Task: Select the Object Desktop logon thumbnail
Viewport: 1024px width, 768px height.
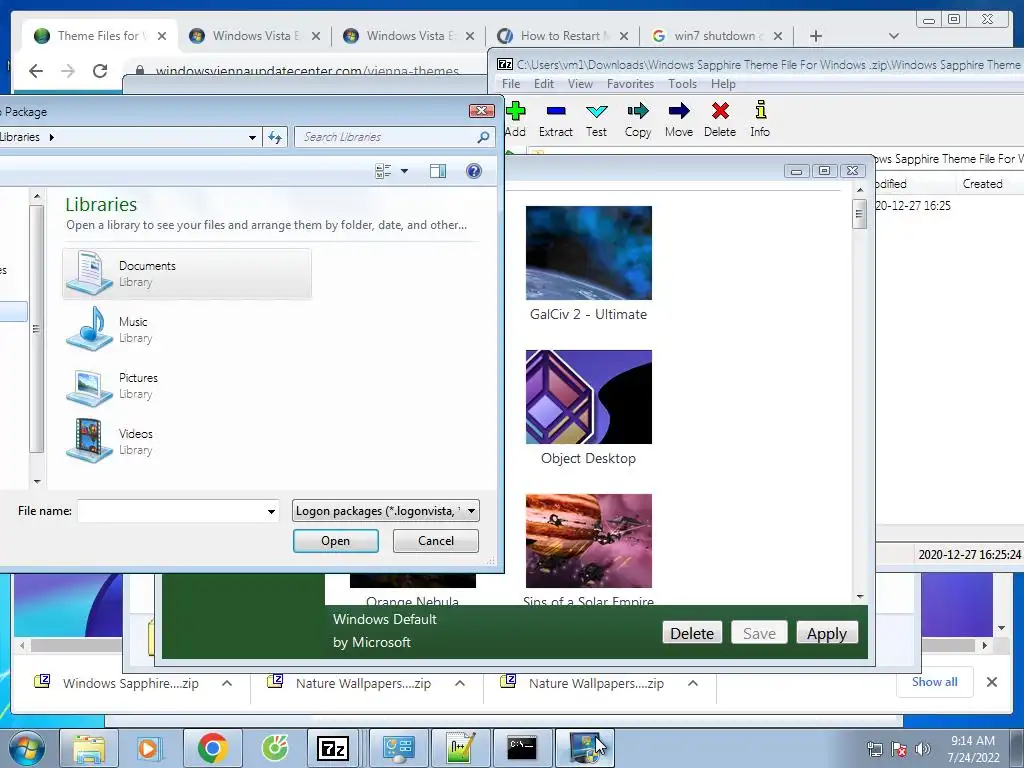Action: click(x=588, y=397)
